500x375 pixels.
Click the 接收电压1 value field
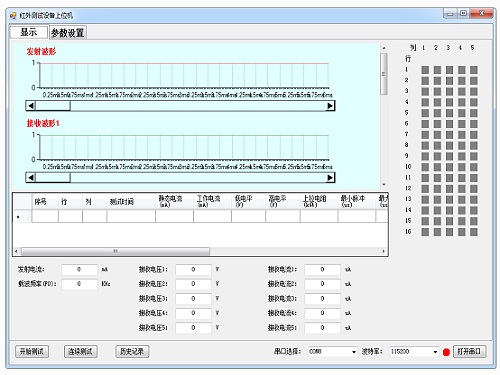(x=193, y=269)
